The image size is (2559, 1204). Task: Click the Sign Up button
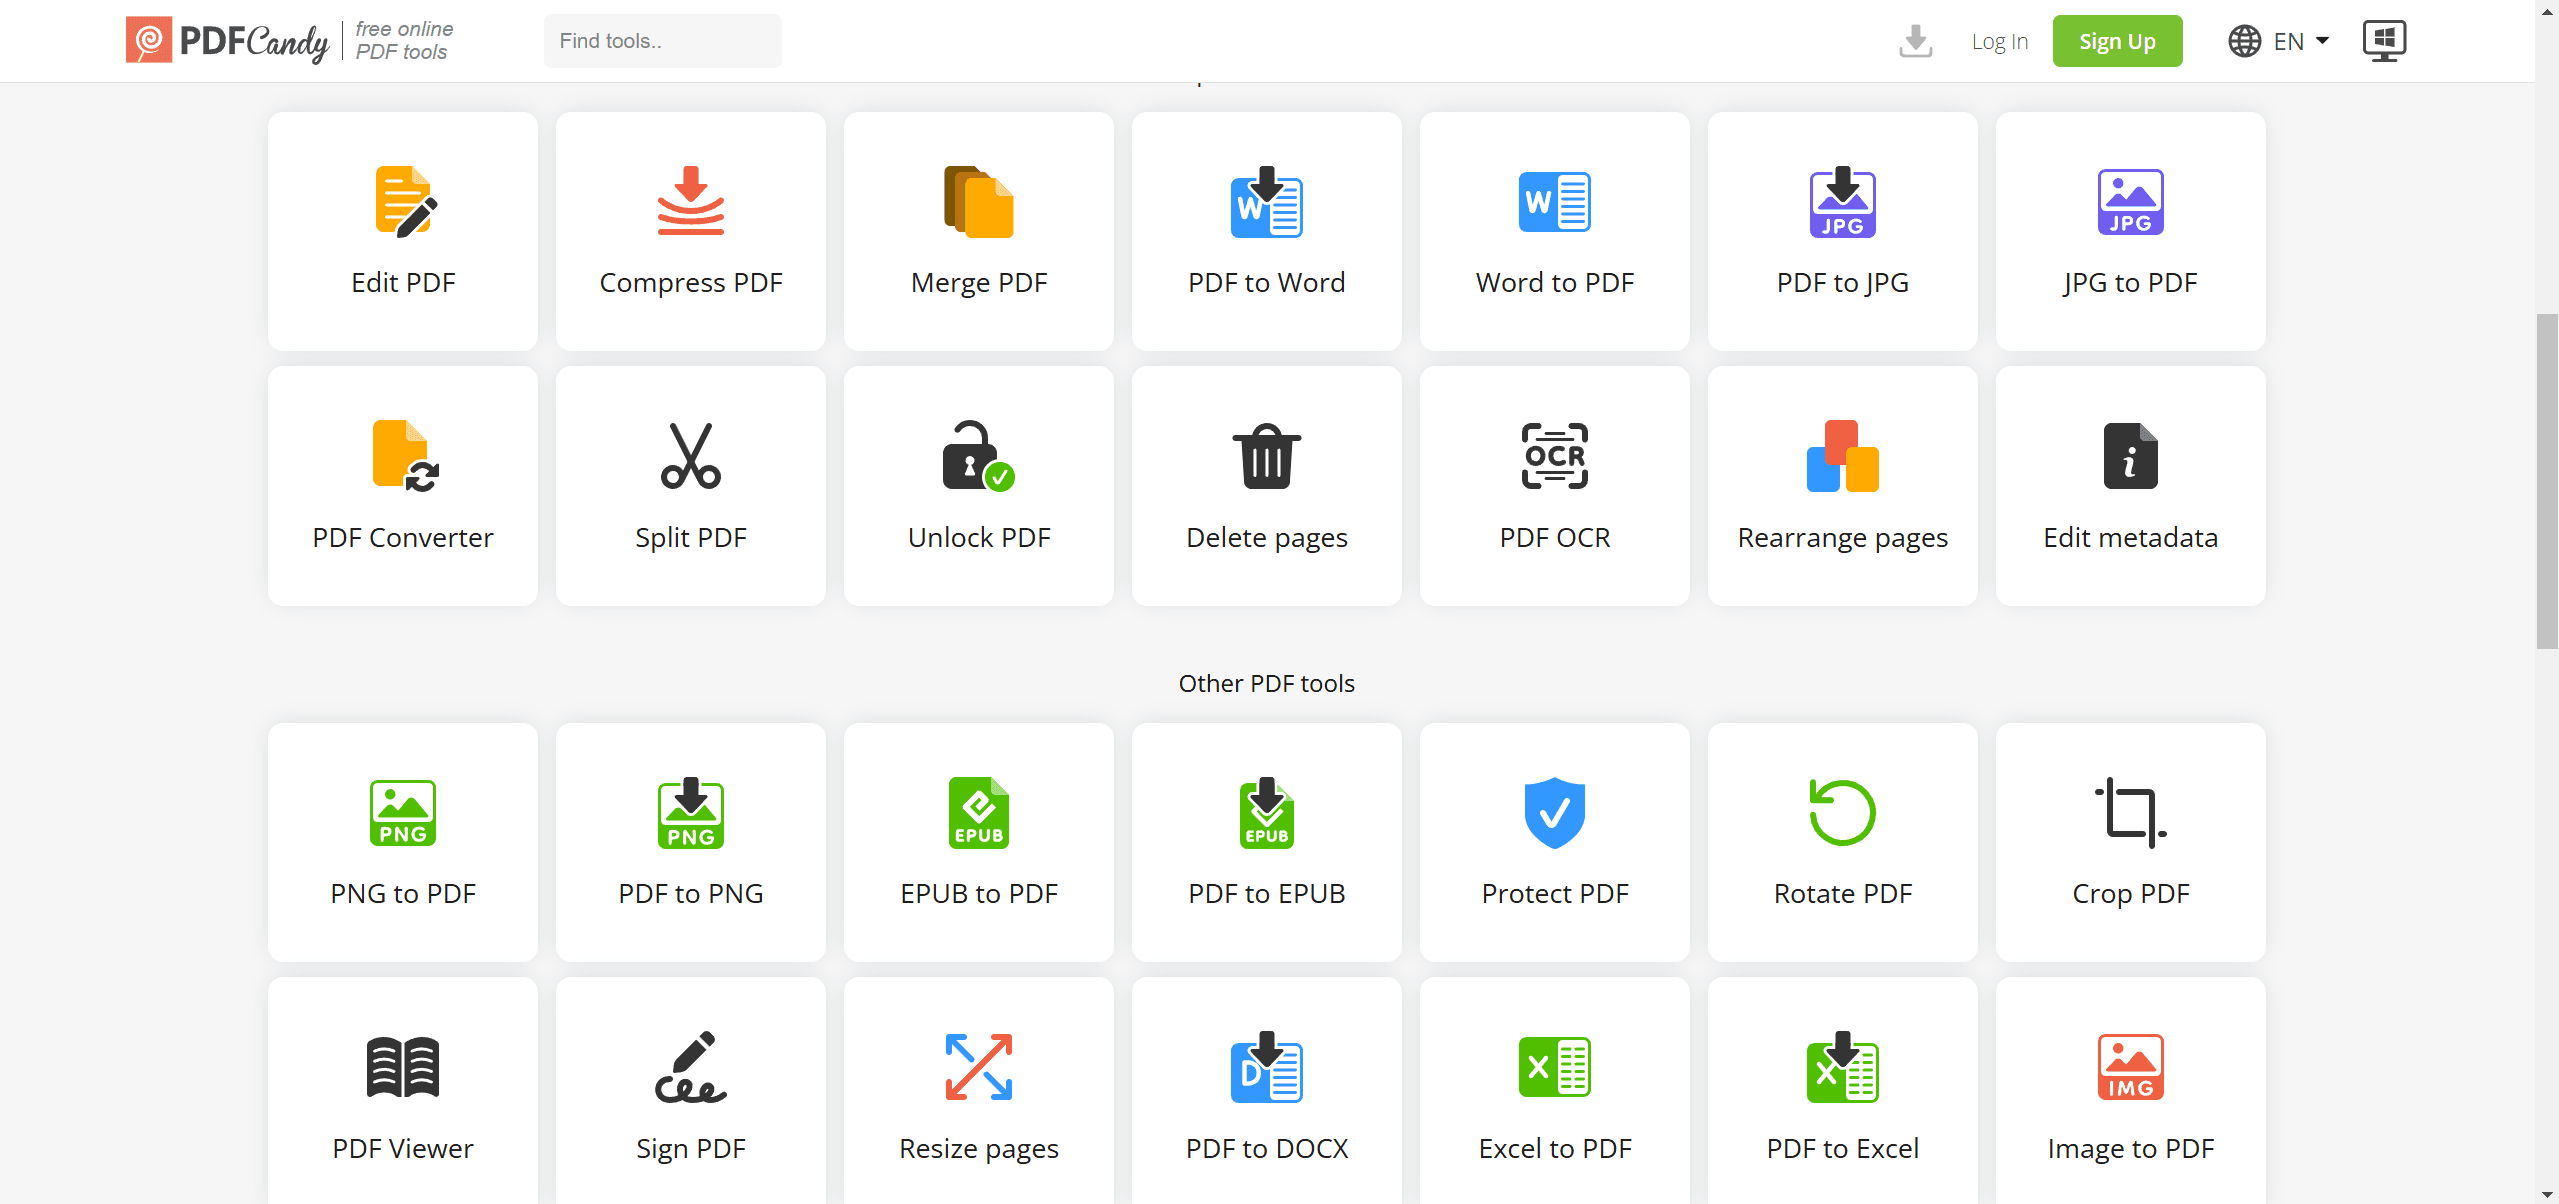coord(2118,39)
